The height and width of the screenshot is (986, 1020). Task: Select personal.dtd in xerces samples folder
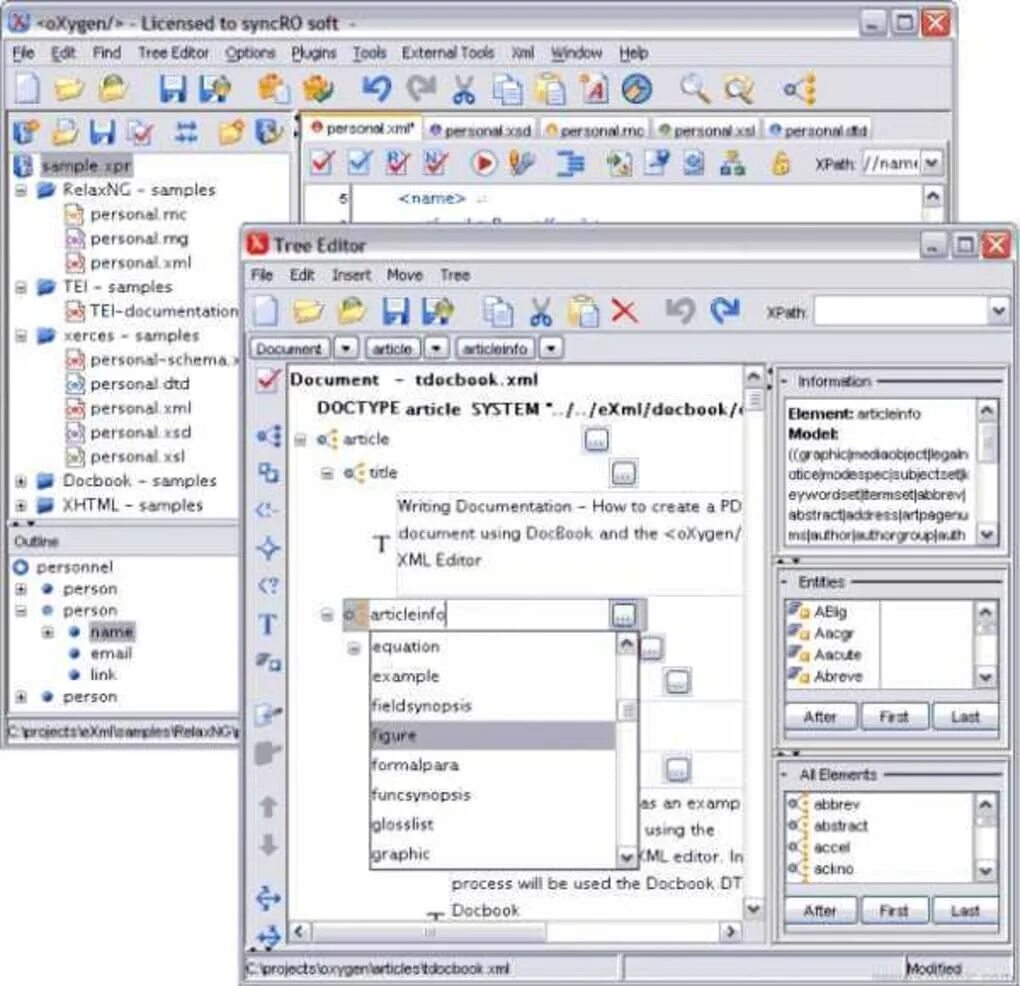tap(139, 384)
